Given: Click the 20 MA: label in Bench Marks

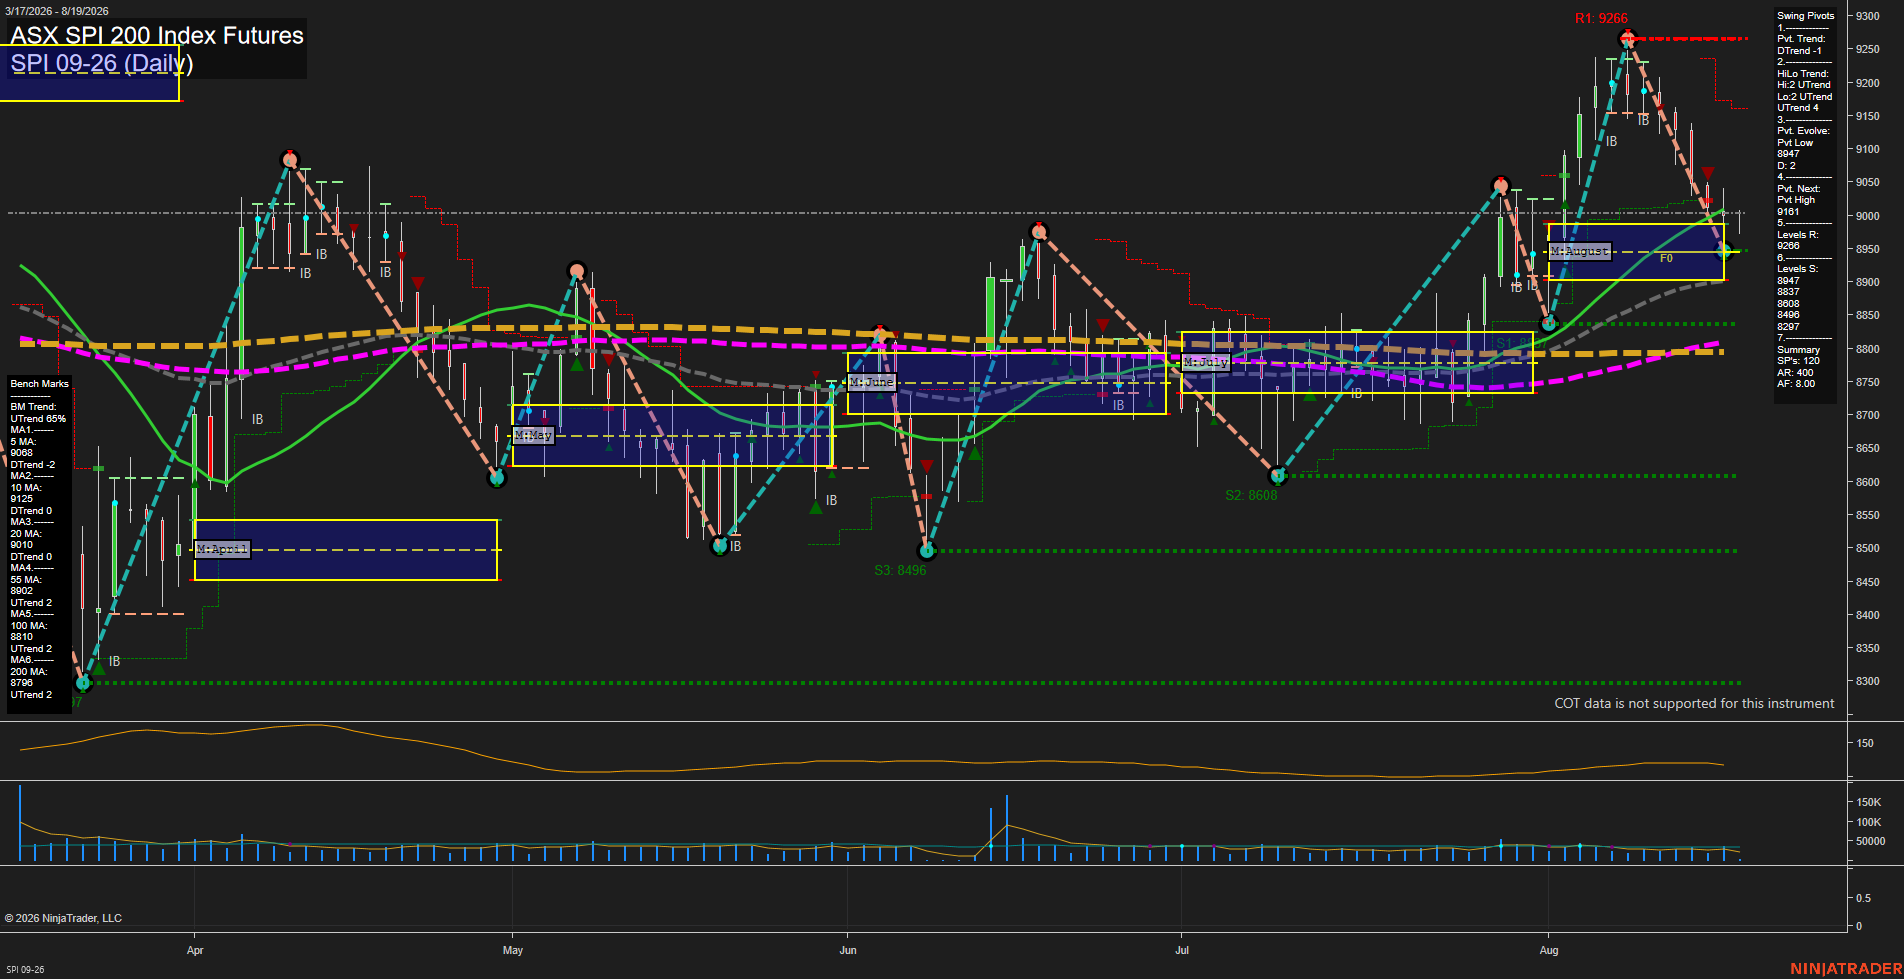Looking at the screenshot, I should [x=26, y=534].
